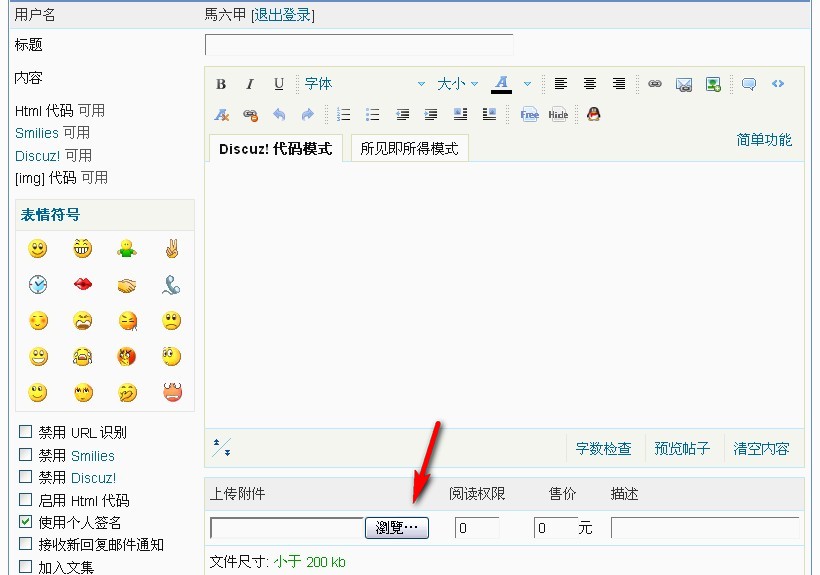Select the Discuz! 代码模式 tab
This screenshot has width=820, height=575.
coord(275,148)
